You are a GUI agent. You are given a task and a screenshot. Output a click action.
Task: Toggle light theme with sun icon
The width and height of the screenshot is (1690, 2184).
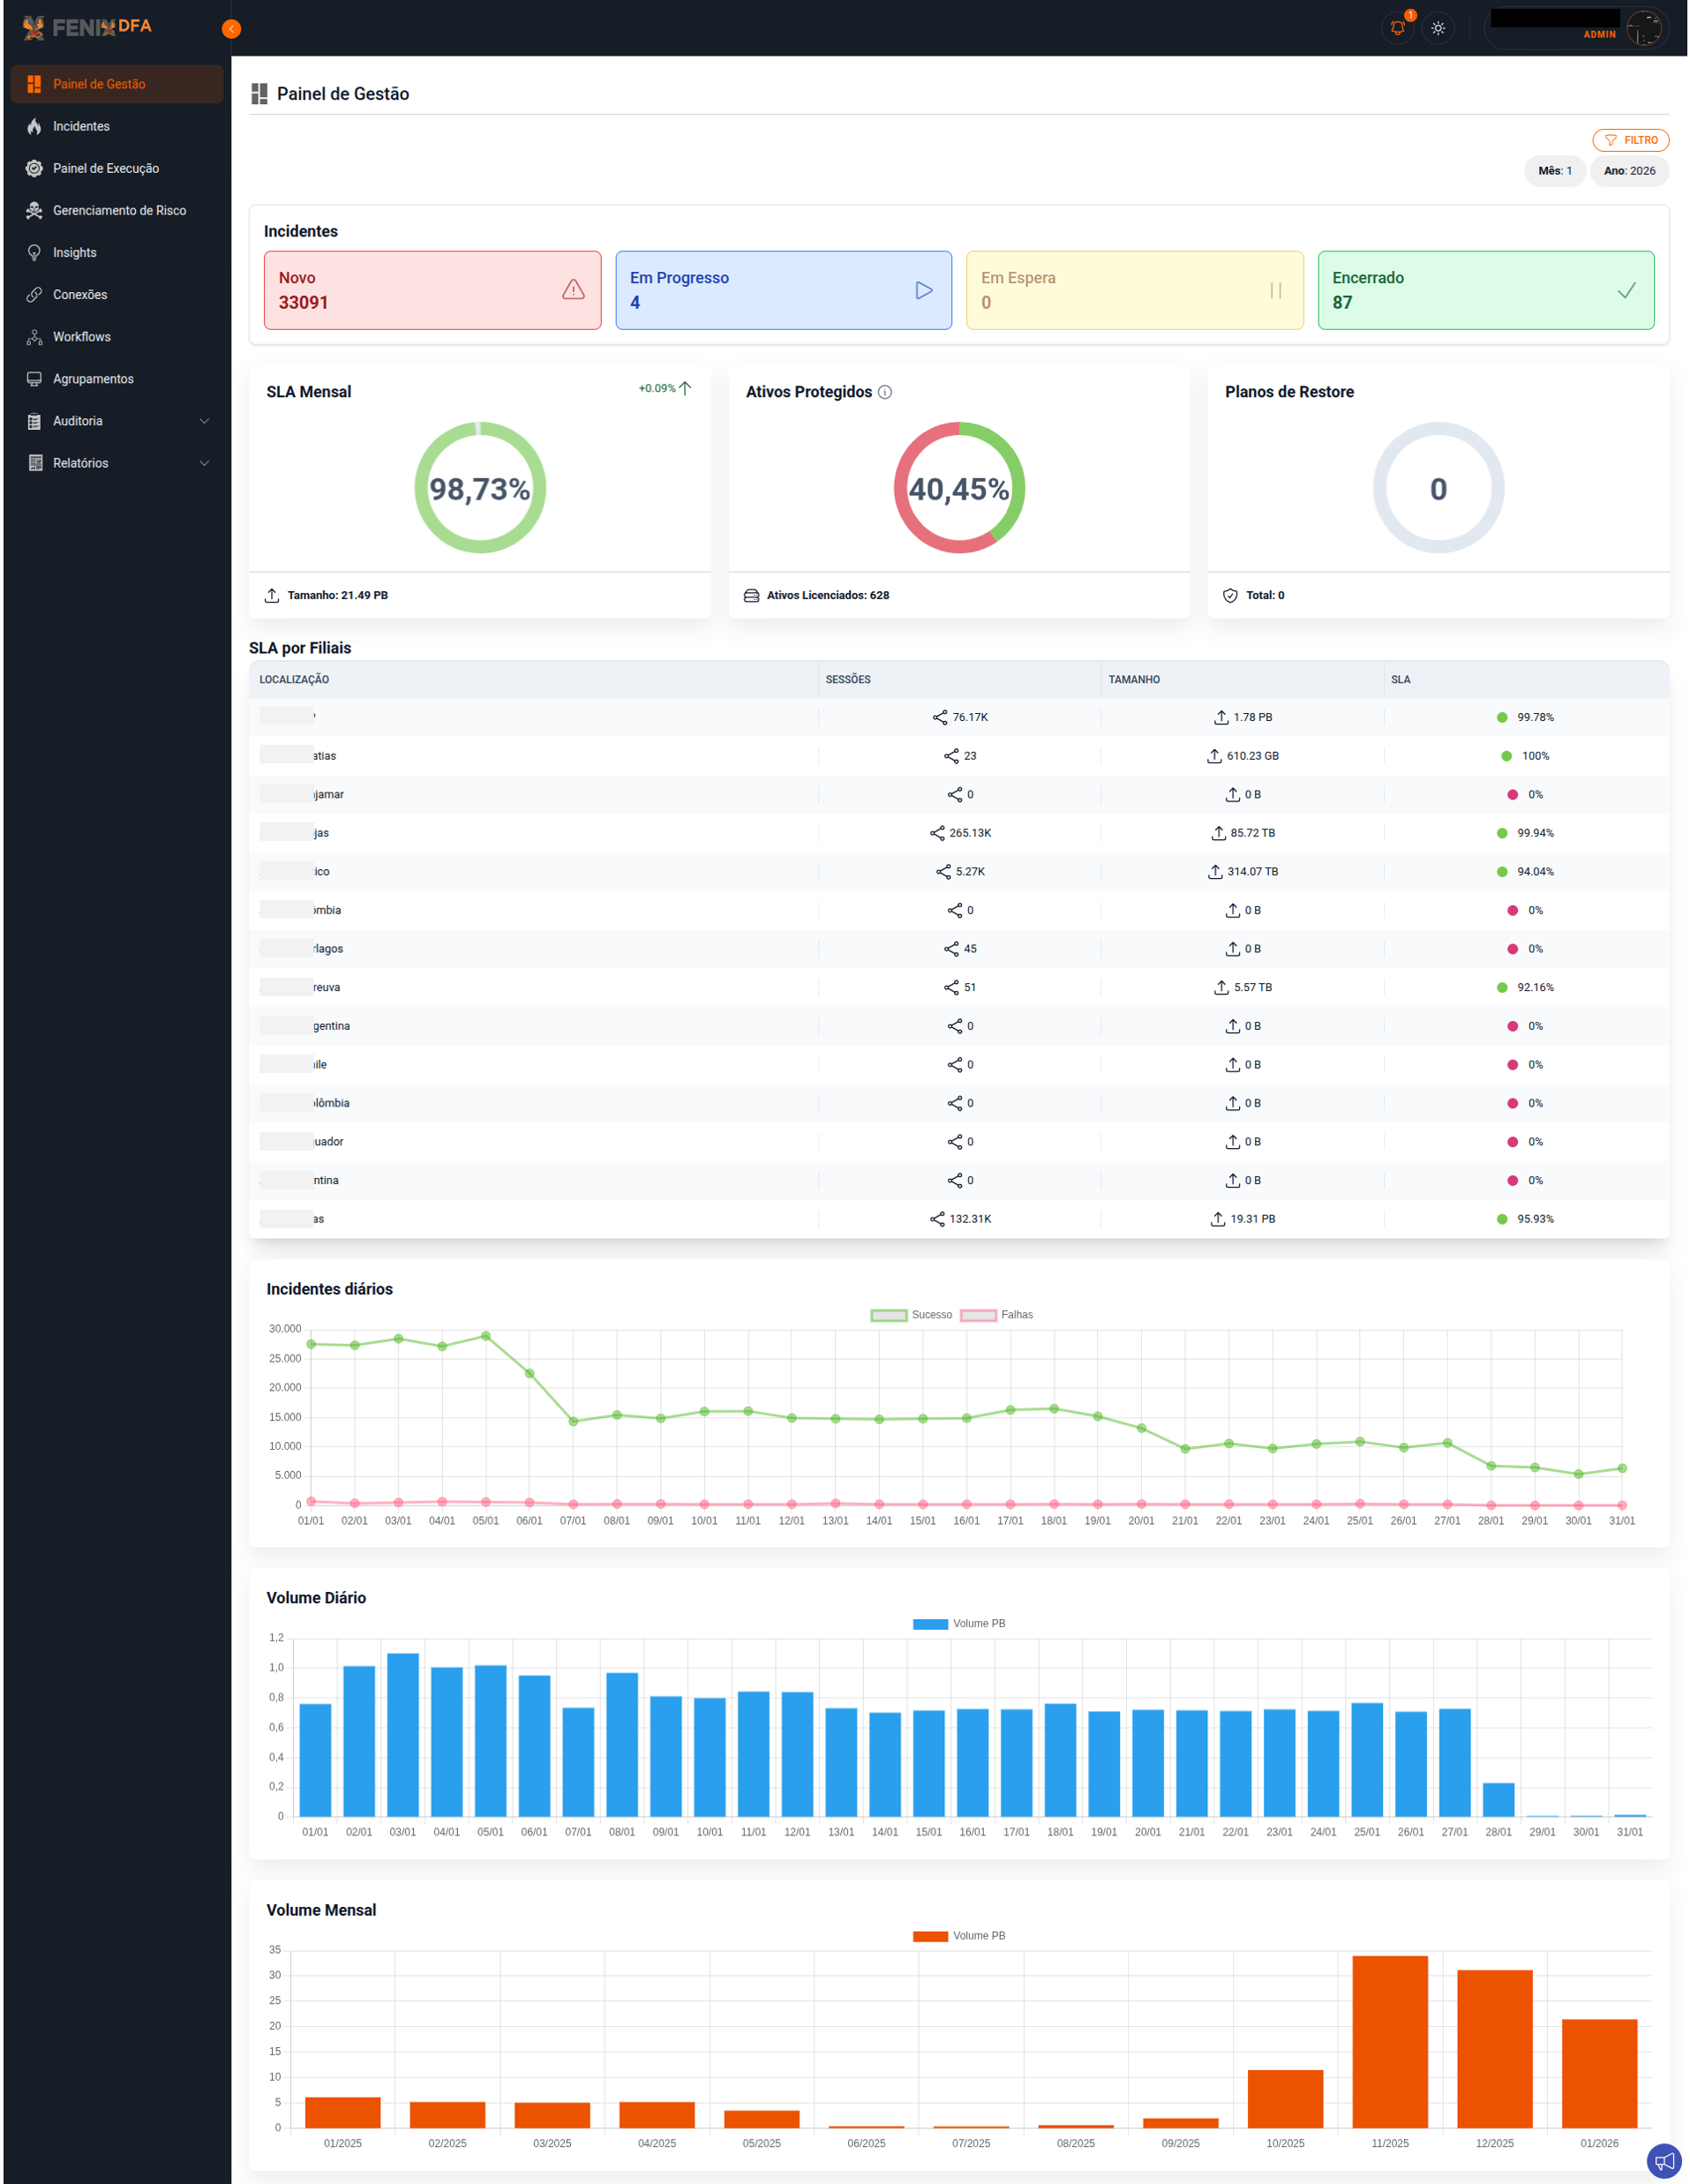(x=1438, y=28)
